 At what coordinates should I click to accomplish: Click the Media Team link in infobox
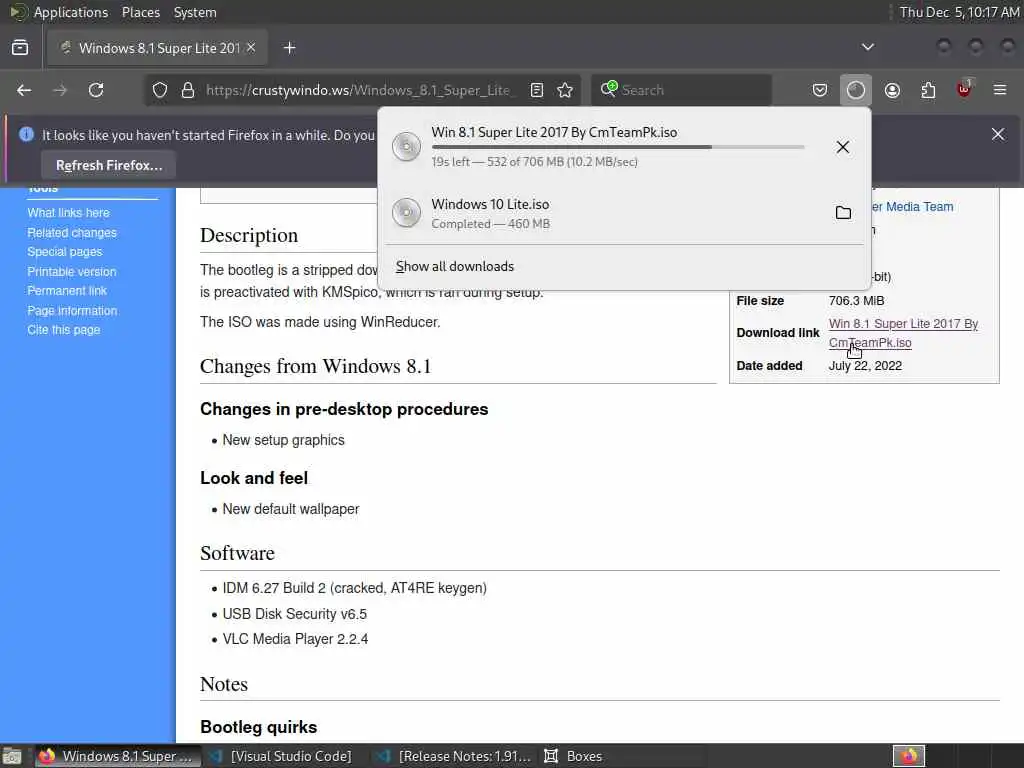(x=912, y=206)
